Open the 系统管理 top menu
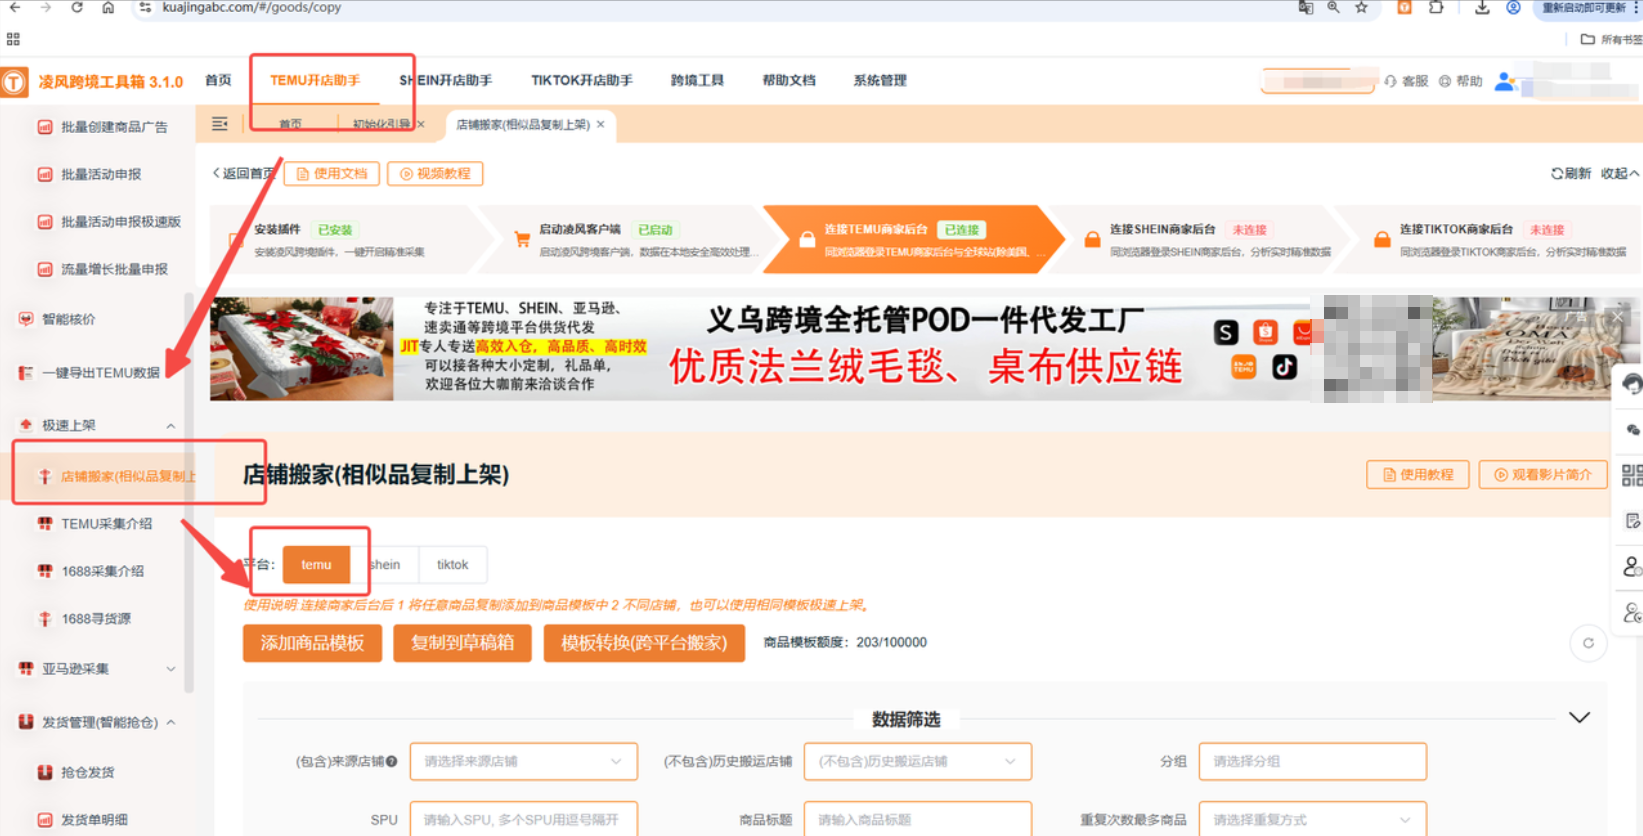The height and width of the screenshot is (836, 1643). tap(880, 80)
